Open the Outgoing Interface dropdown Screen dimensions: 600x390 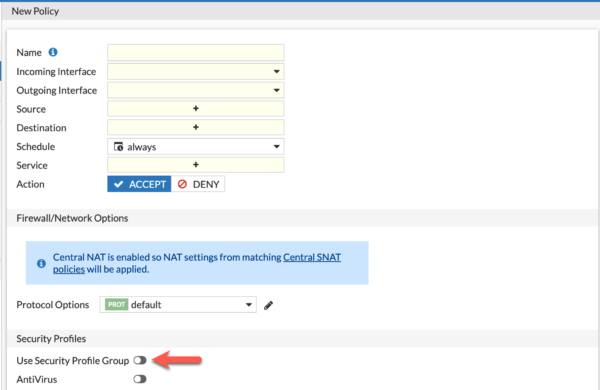(x=196, y=90)
